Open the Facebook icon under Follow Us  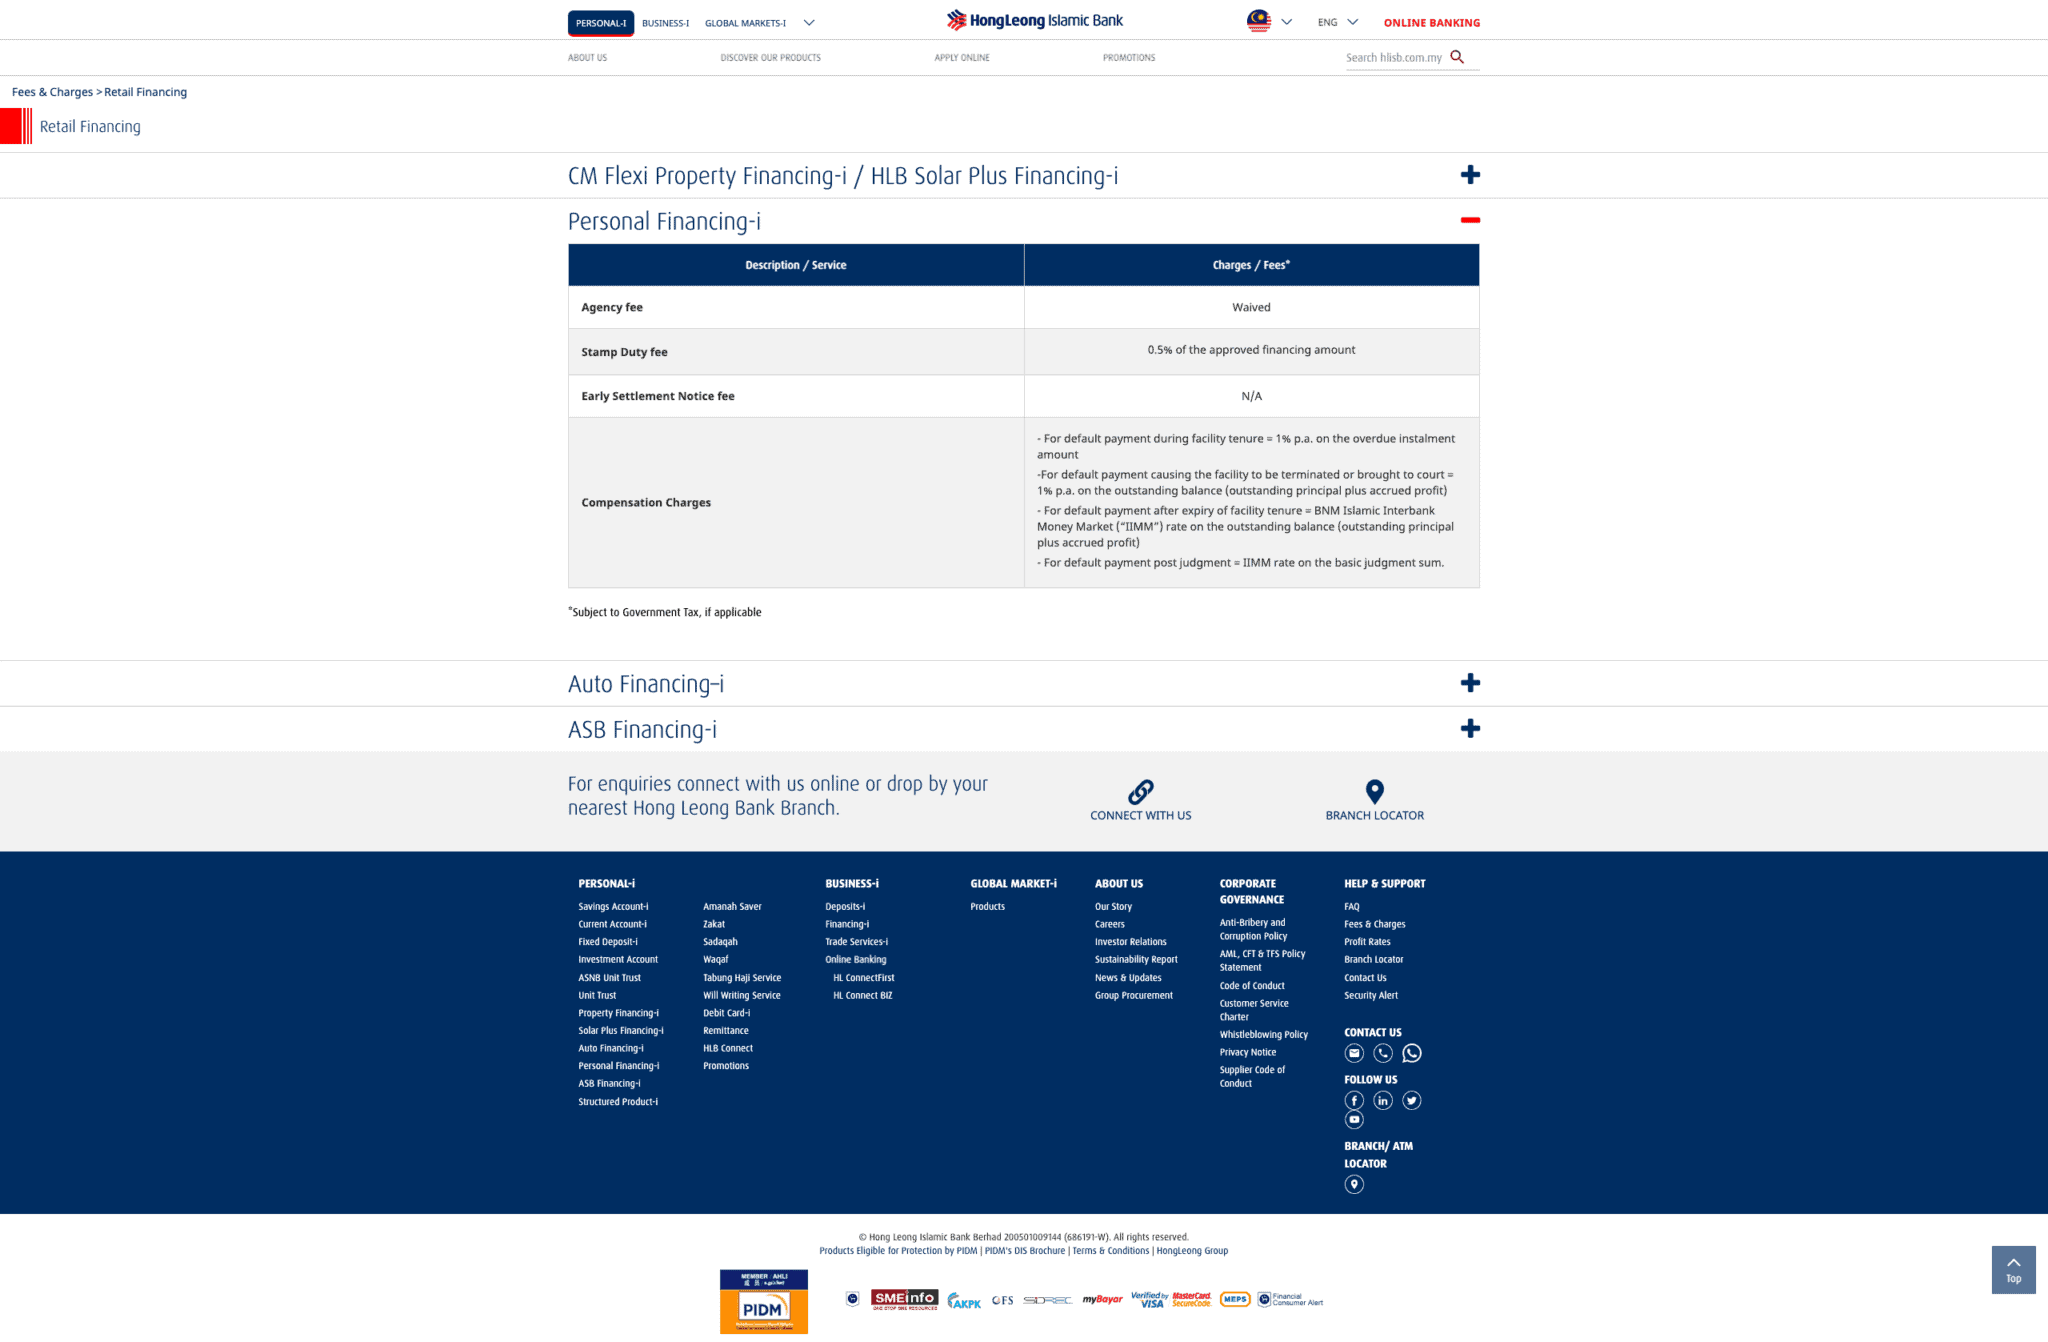click(1354, 1100)
